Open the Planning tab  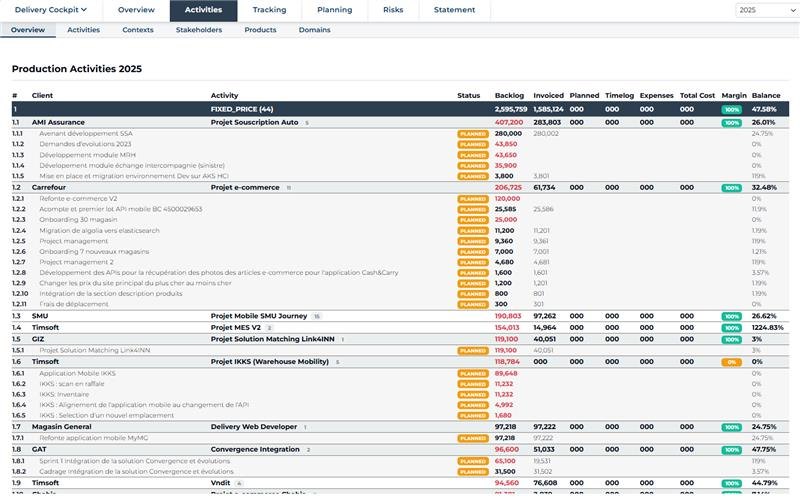(x=334, y=10)
